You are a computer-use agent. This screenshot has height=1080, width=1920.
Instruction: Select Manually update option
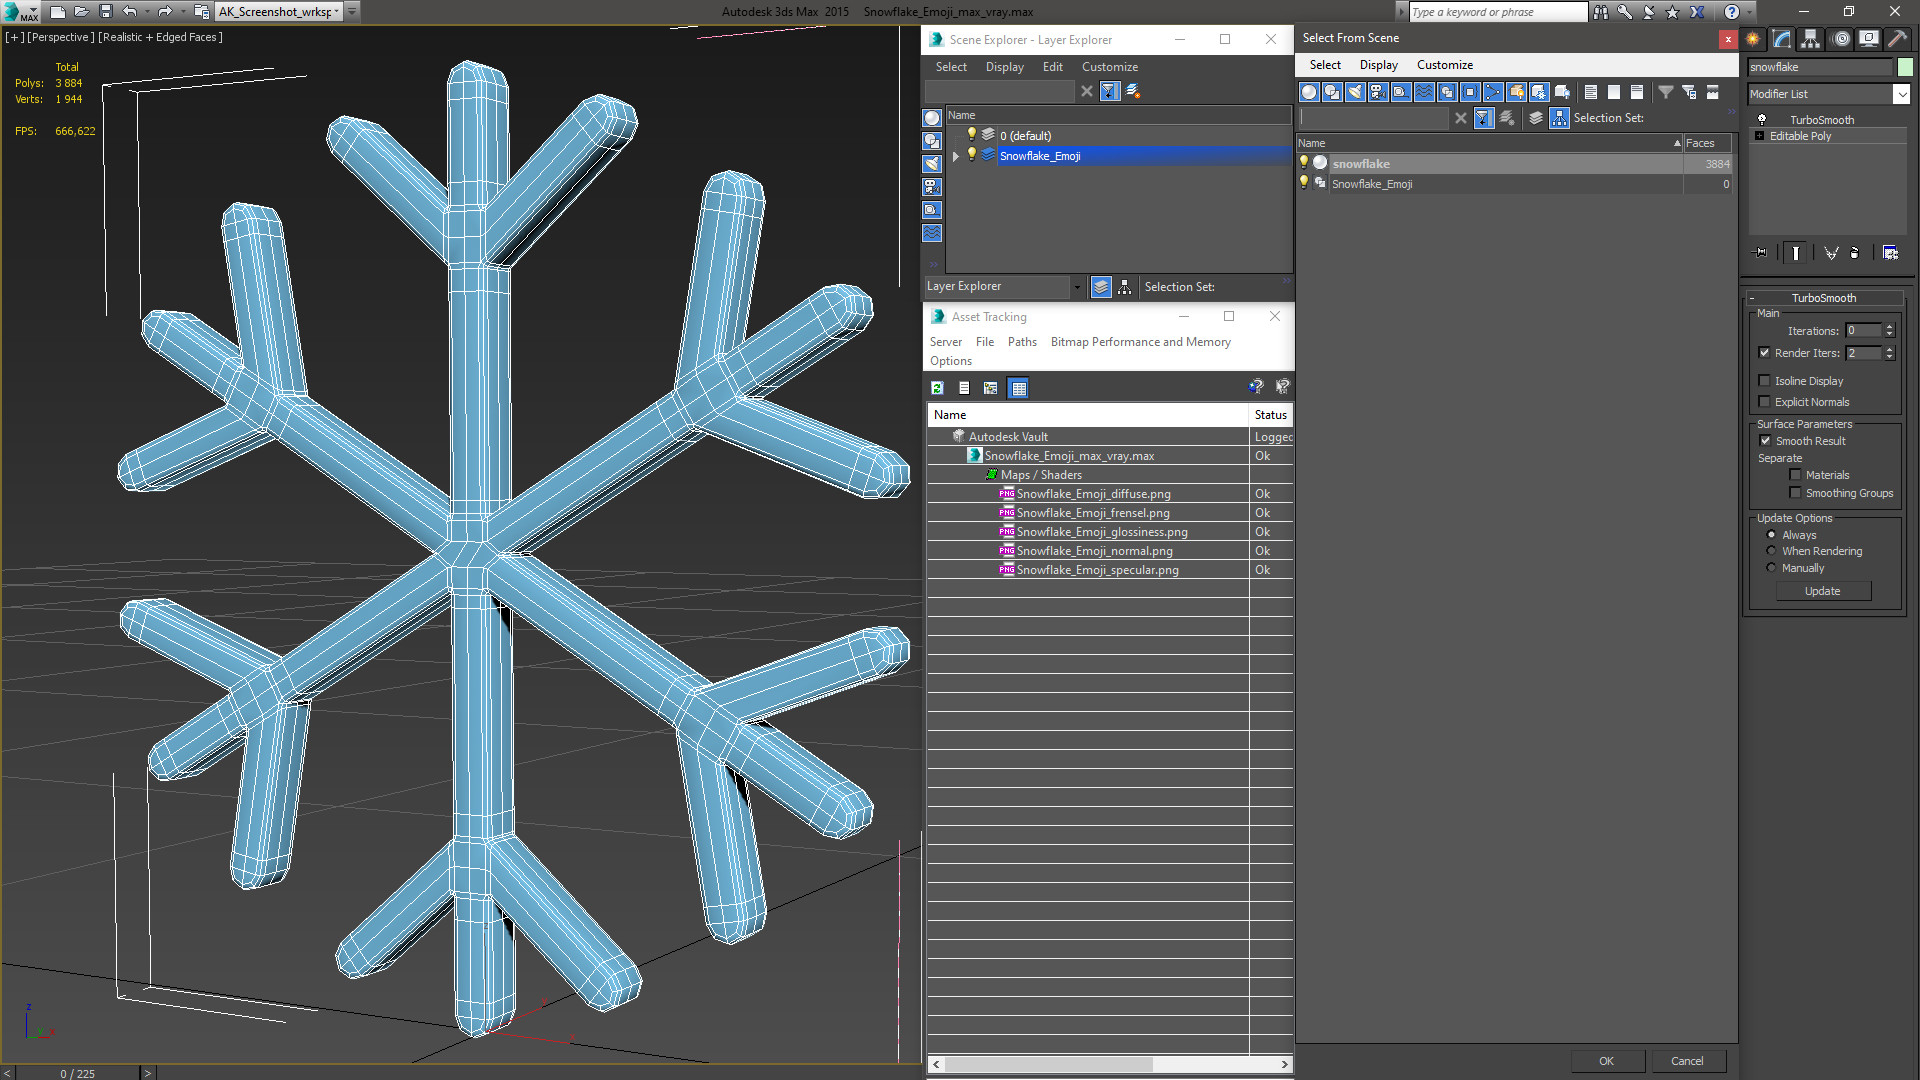point(1771,568)
